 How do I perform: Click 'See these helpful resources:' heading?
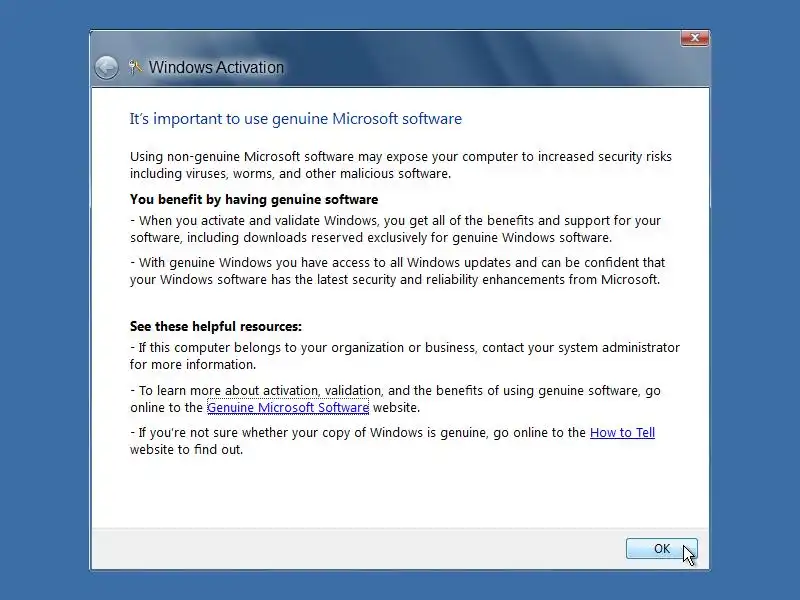[216, 327]
